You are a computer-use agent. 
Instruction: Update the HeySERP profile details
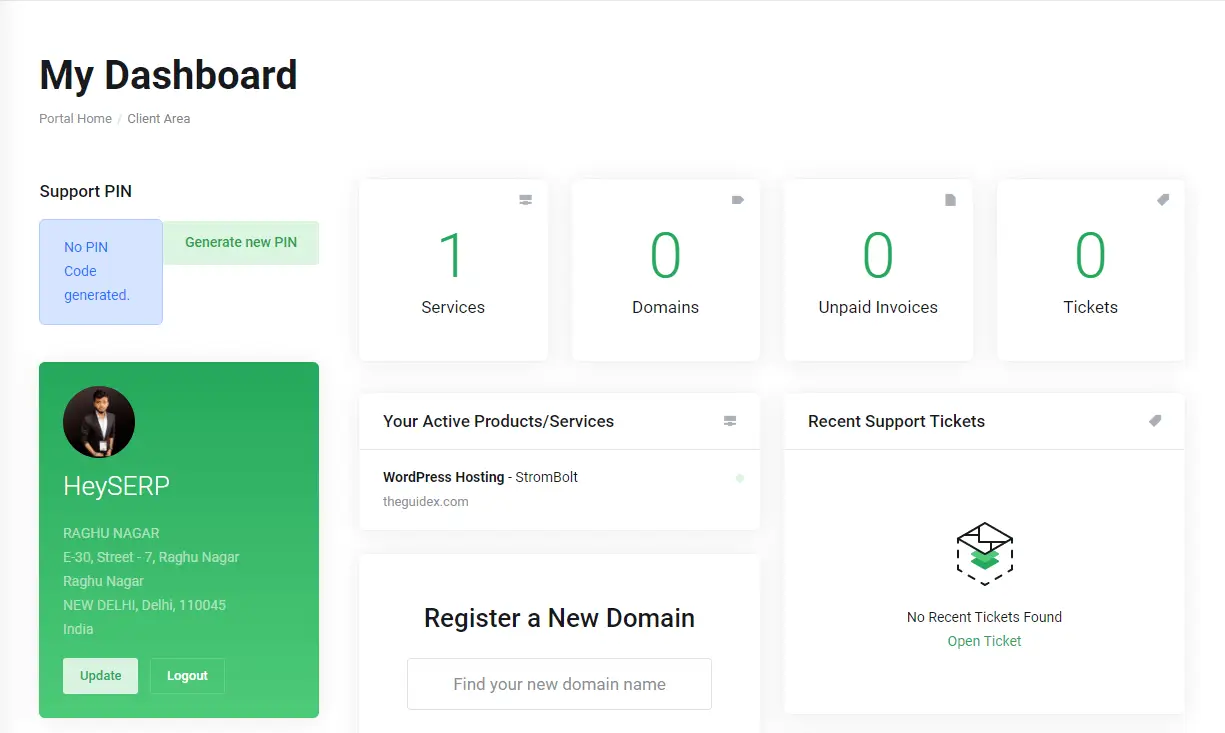[x=100, y=675]
